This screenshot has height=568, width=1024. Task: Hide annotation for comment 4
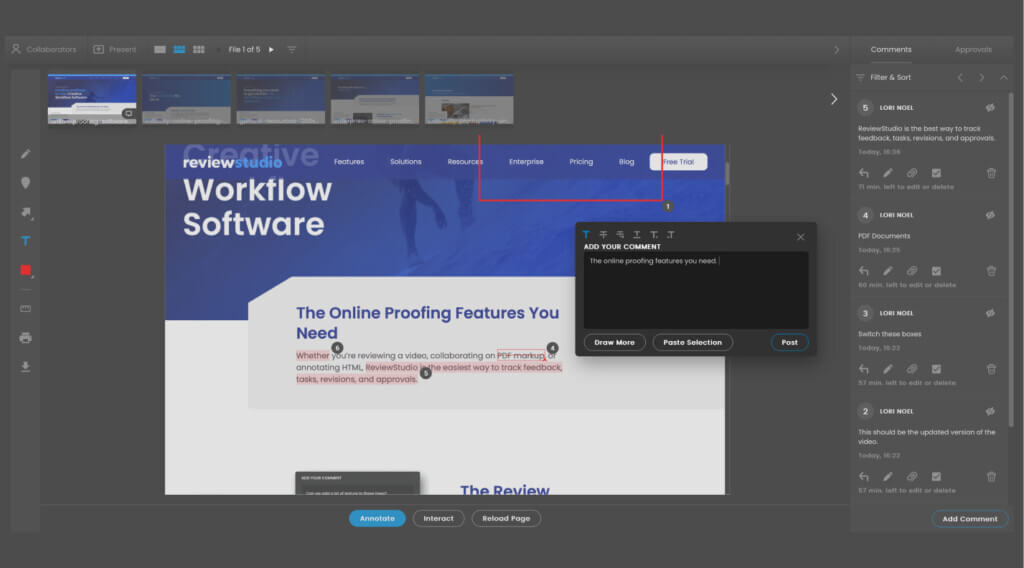990,215
